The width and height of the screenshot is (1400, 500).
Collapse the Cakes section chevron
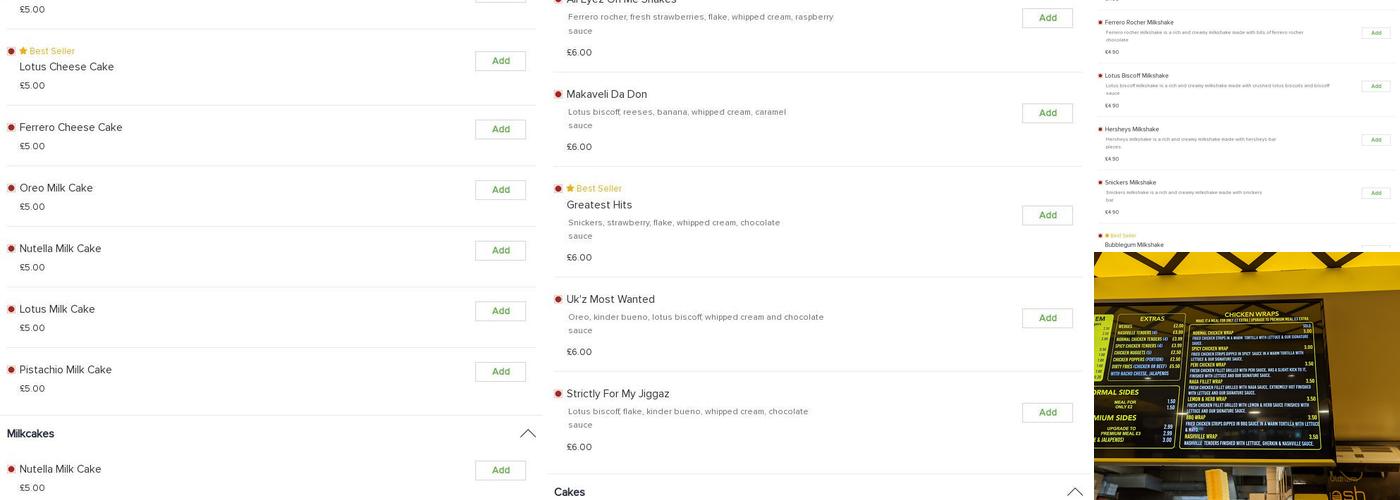[1074, 492]
